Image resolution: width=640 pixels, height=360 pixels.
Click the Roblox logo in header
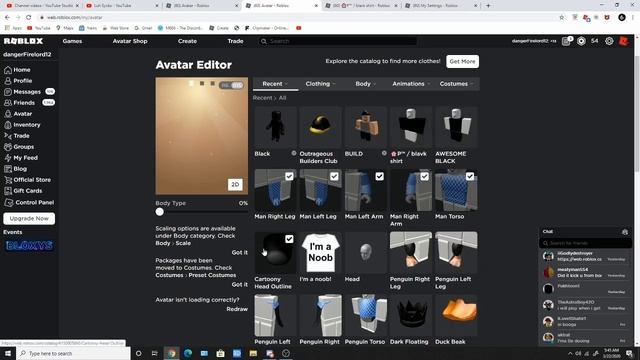(23, 41)
